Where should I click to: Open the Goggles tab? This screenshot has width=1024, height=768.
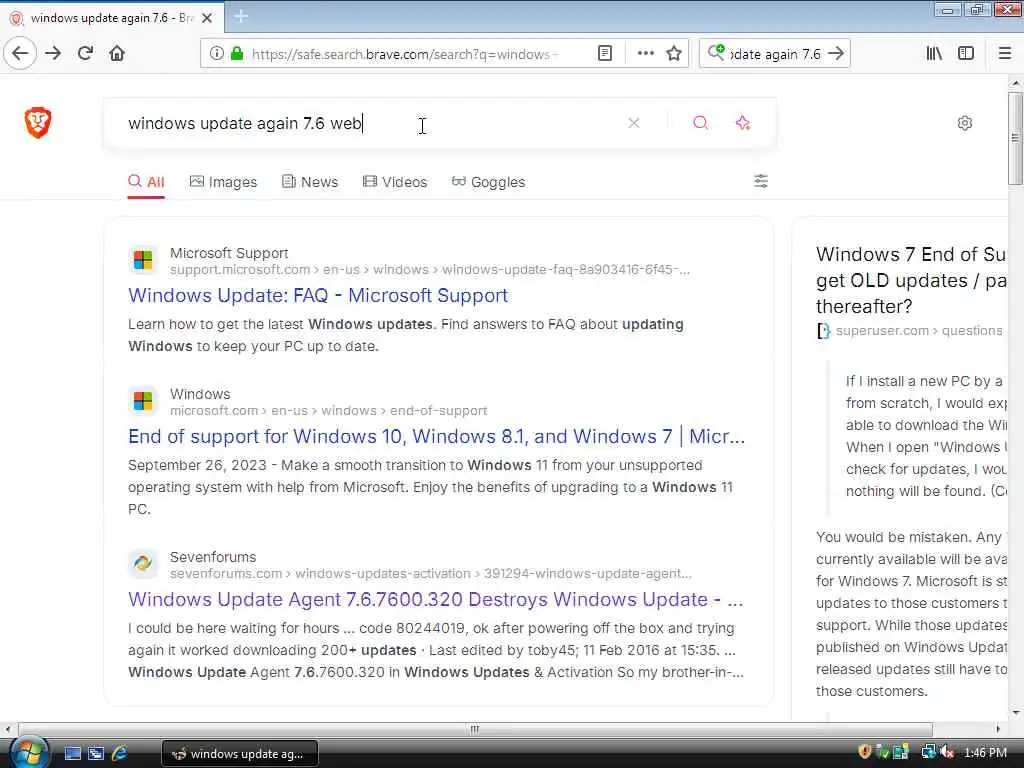(488, 182)
